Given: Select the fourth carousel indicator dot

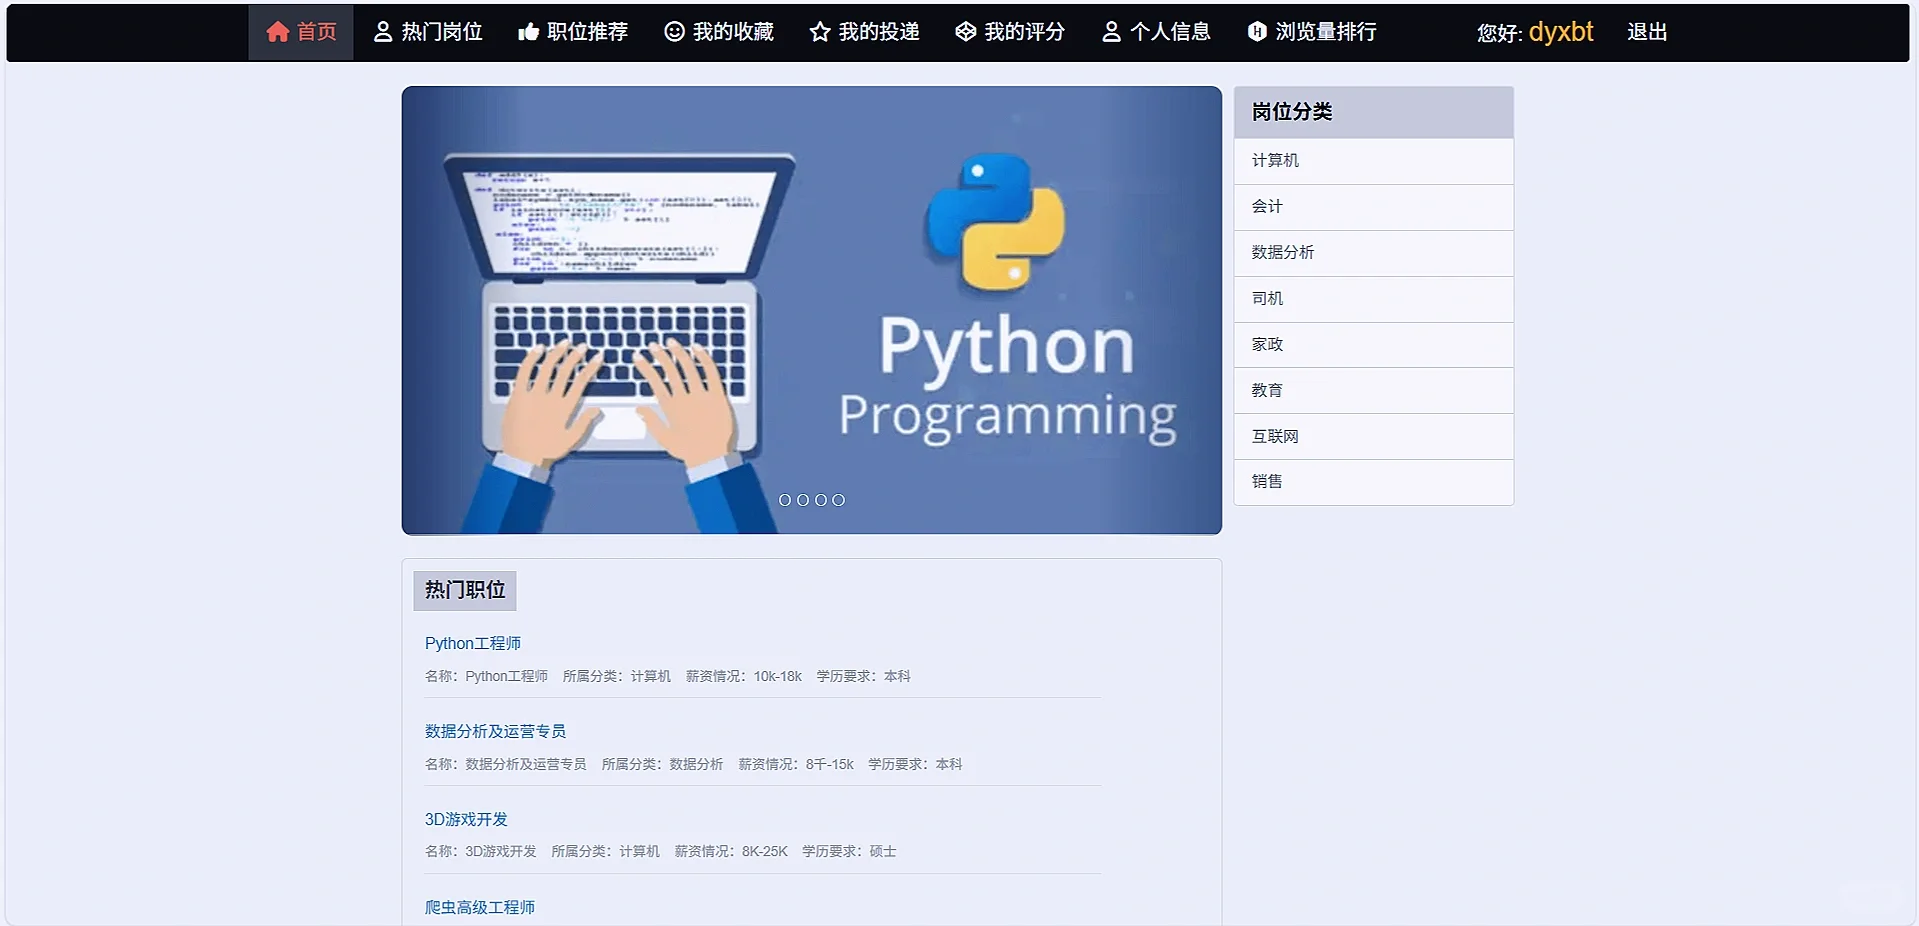Looking at the screenshot, I should pyautogui.click(x=839, y=500).
